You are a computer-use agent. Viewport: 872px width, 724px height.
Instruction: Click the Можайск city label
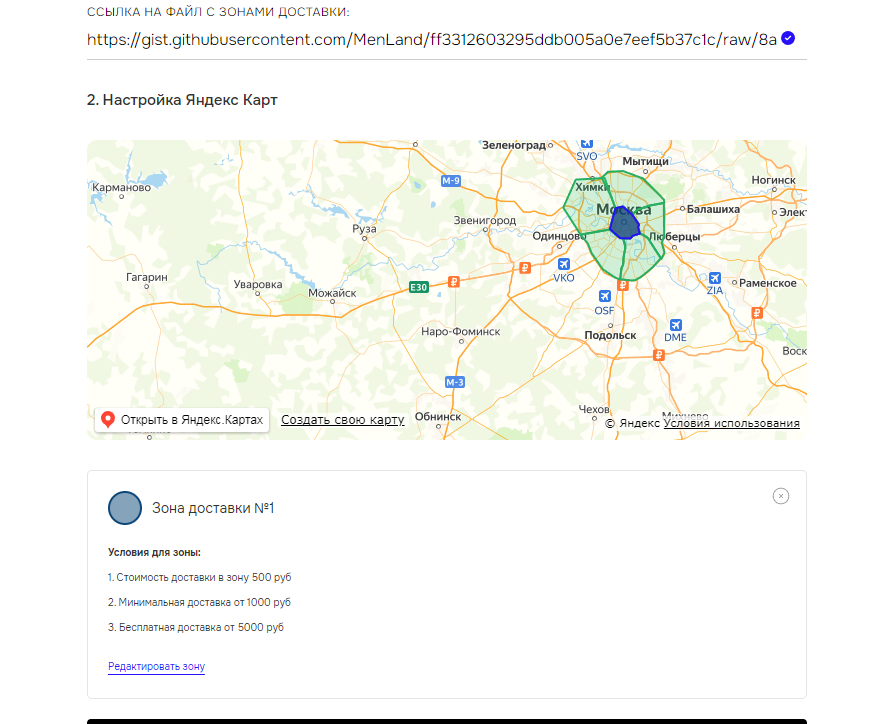click(x=332, y=293)
